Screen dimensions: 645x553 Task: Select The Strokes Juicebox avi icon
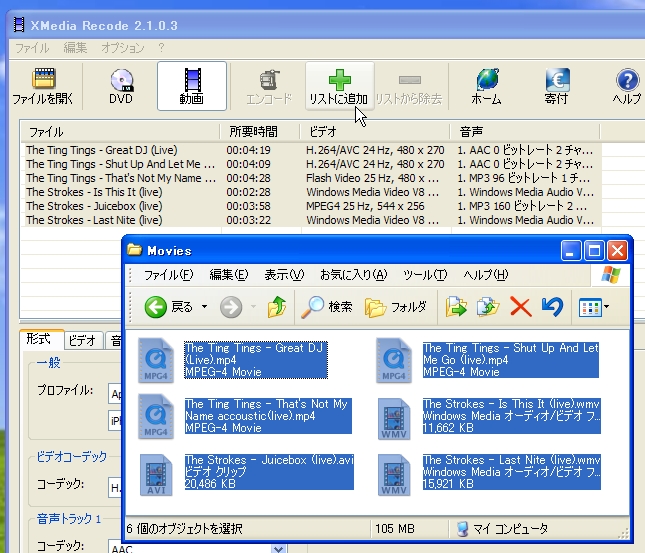click(x=156, y=475)
